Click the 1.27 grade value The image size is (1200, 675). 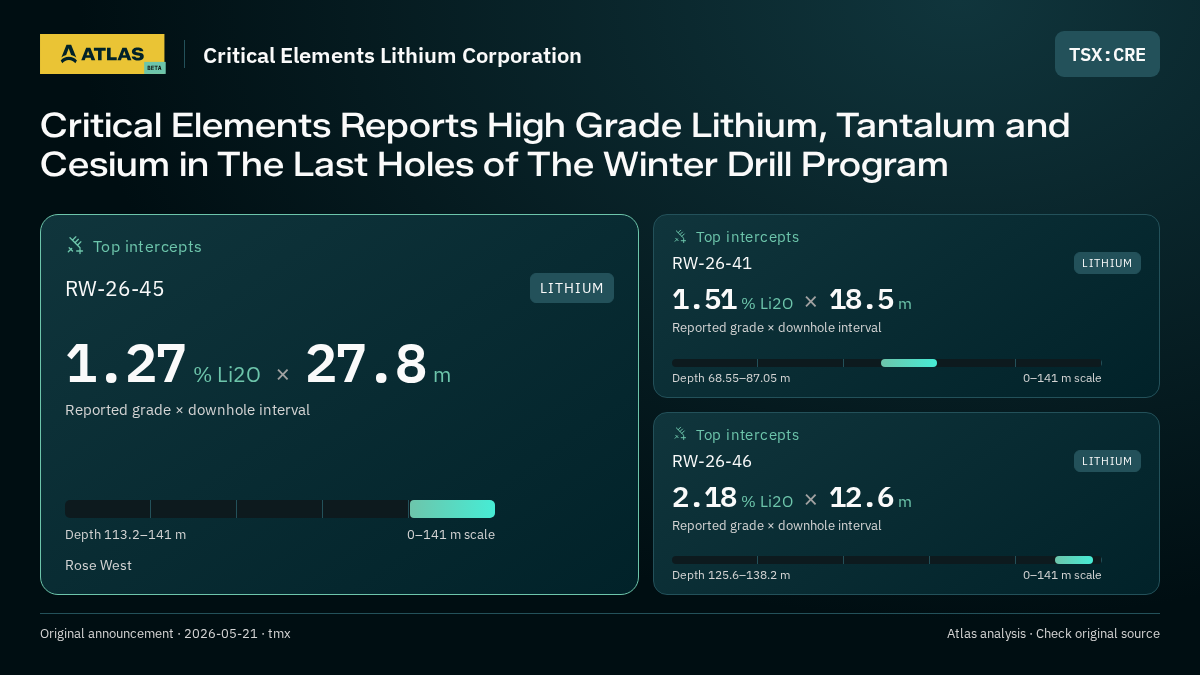click(x=126, y=364)
